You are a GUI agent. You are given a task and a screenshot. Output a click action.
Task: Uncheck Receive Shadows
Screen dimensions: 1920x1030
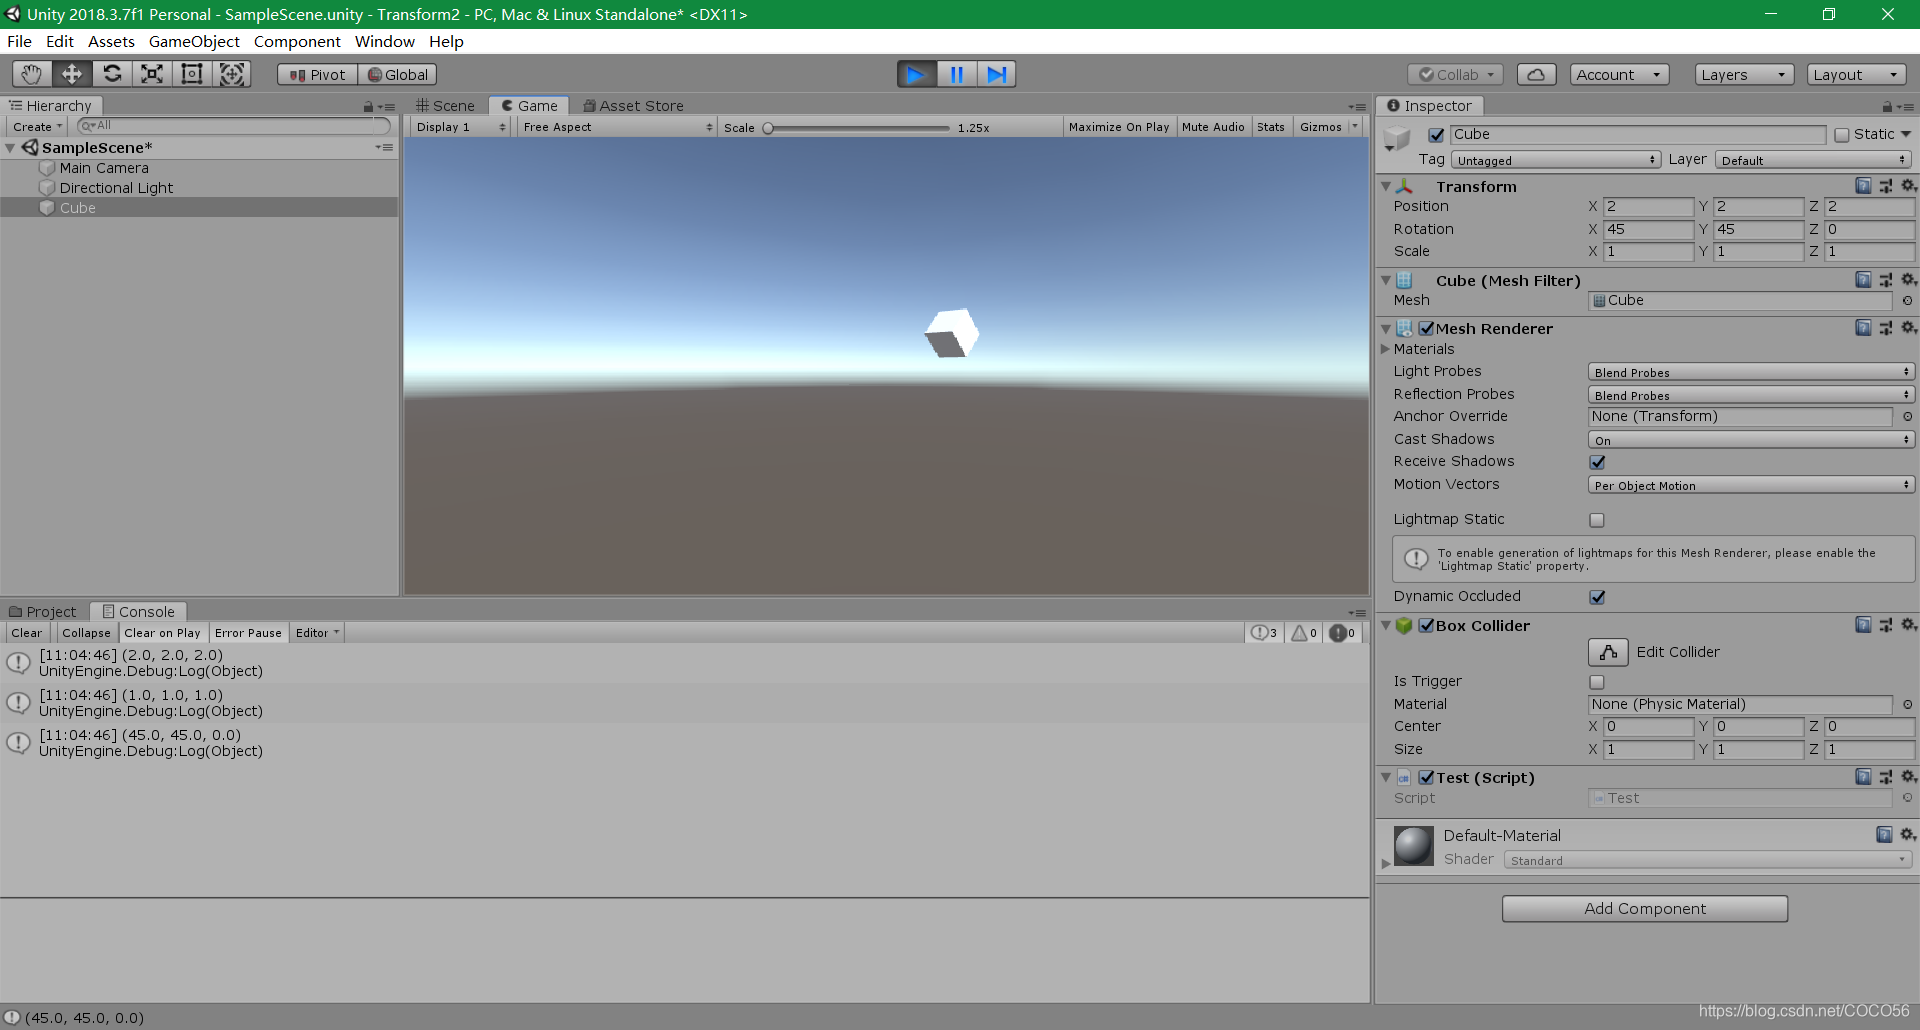1597,462
